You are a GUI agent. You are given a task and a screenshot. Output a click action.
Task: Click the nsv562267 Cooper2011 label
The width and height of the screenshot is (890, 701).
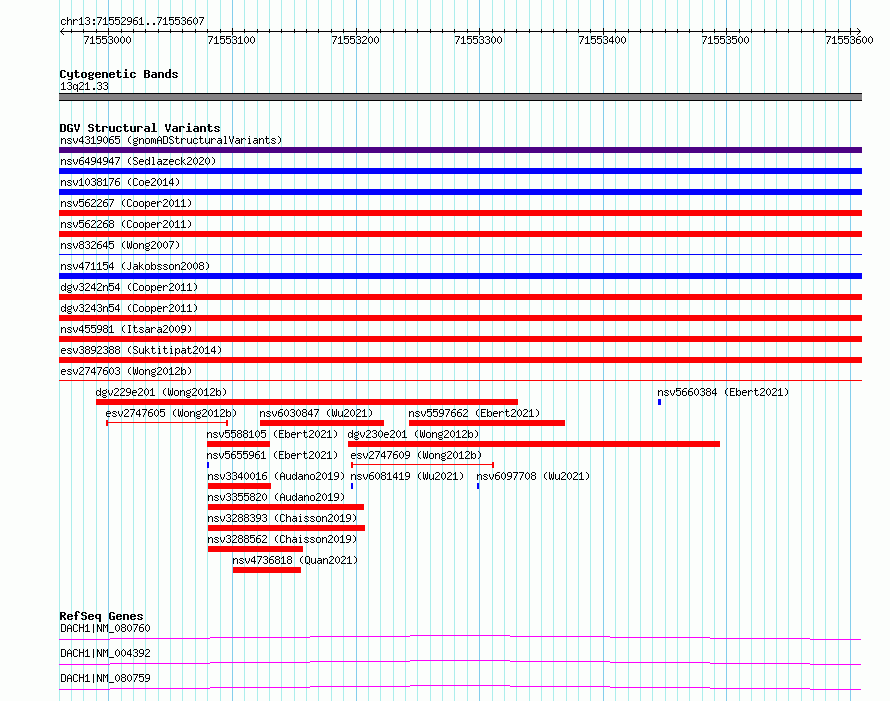[x=126, y=203]
